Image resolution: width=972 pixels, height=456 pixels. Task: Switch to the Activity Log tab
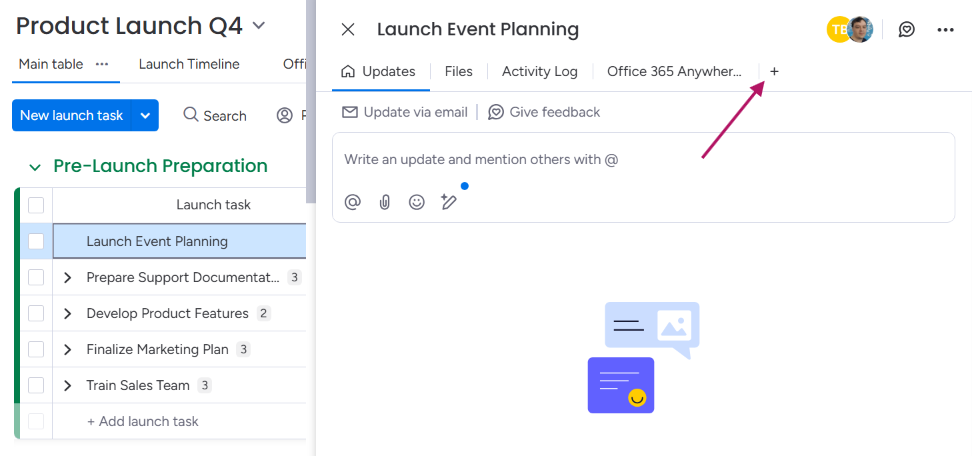point(539,72)
